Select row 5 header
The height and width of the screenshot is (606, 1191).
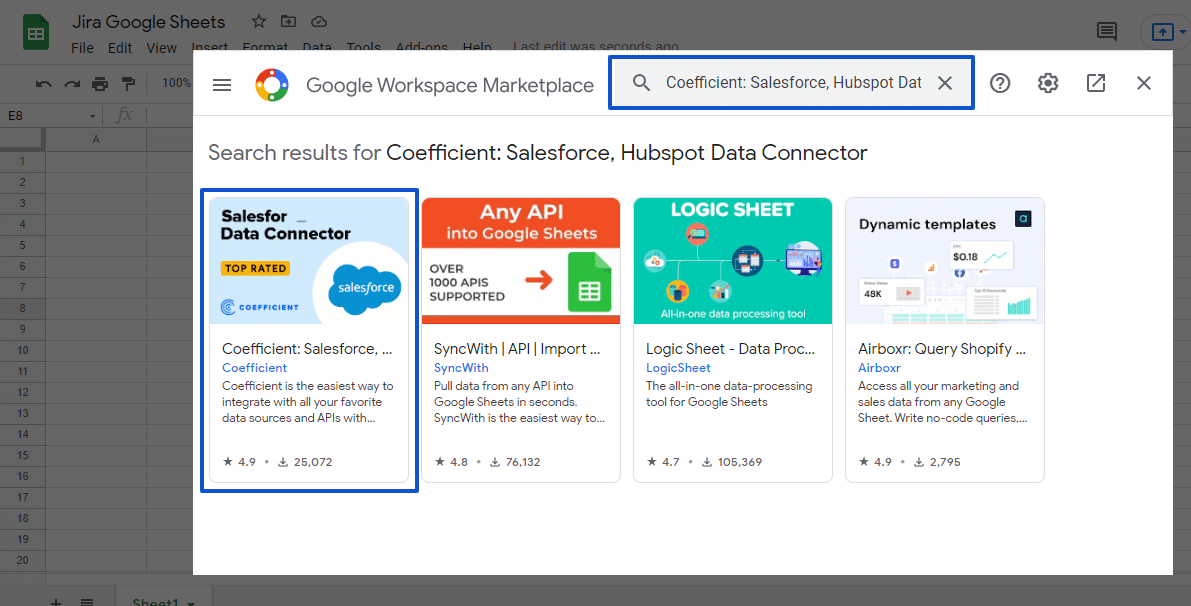[22, 245]
